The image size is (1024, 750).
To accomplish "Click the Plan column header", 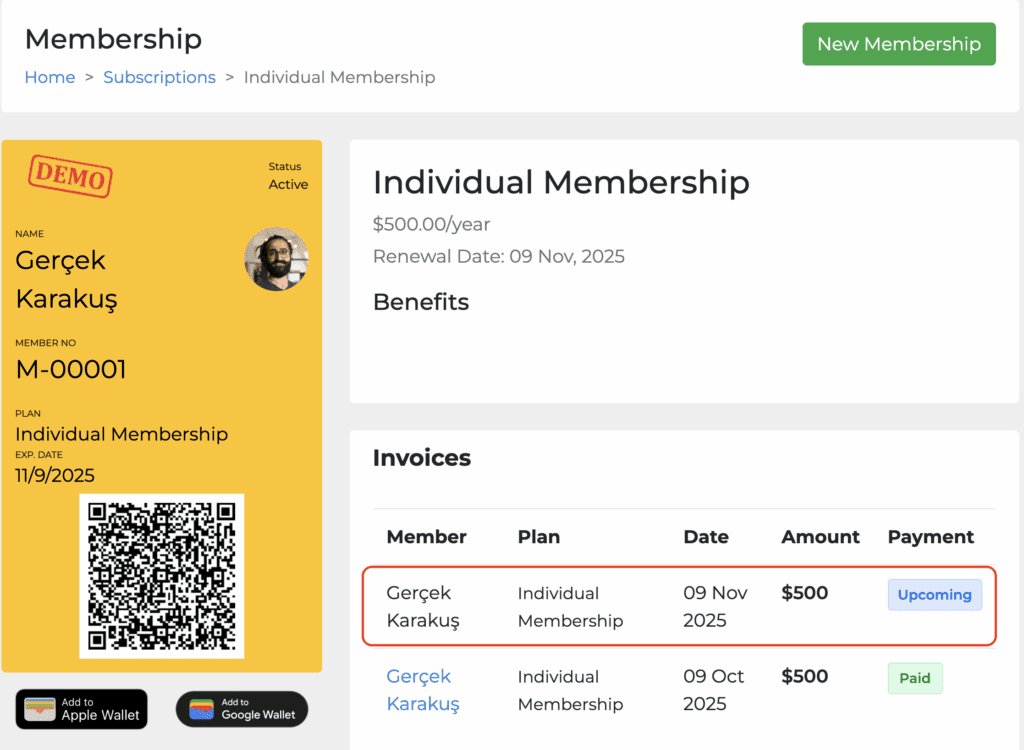I will [538, 537].
